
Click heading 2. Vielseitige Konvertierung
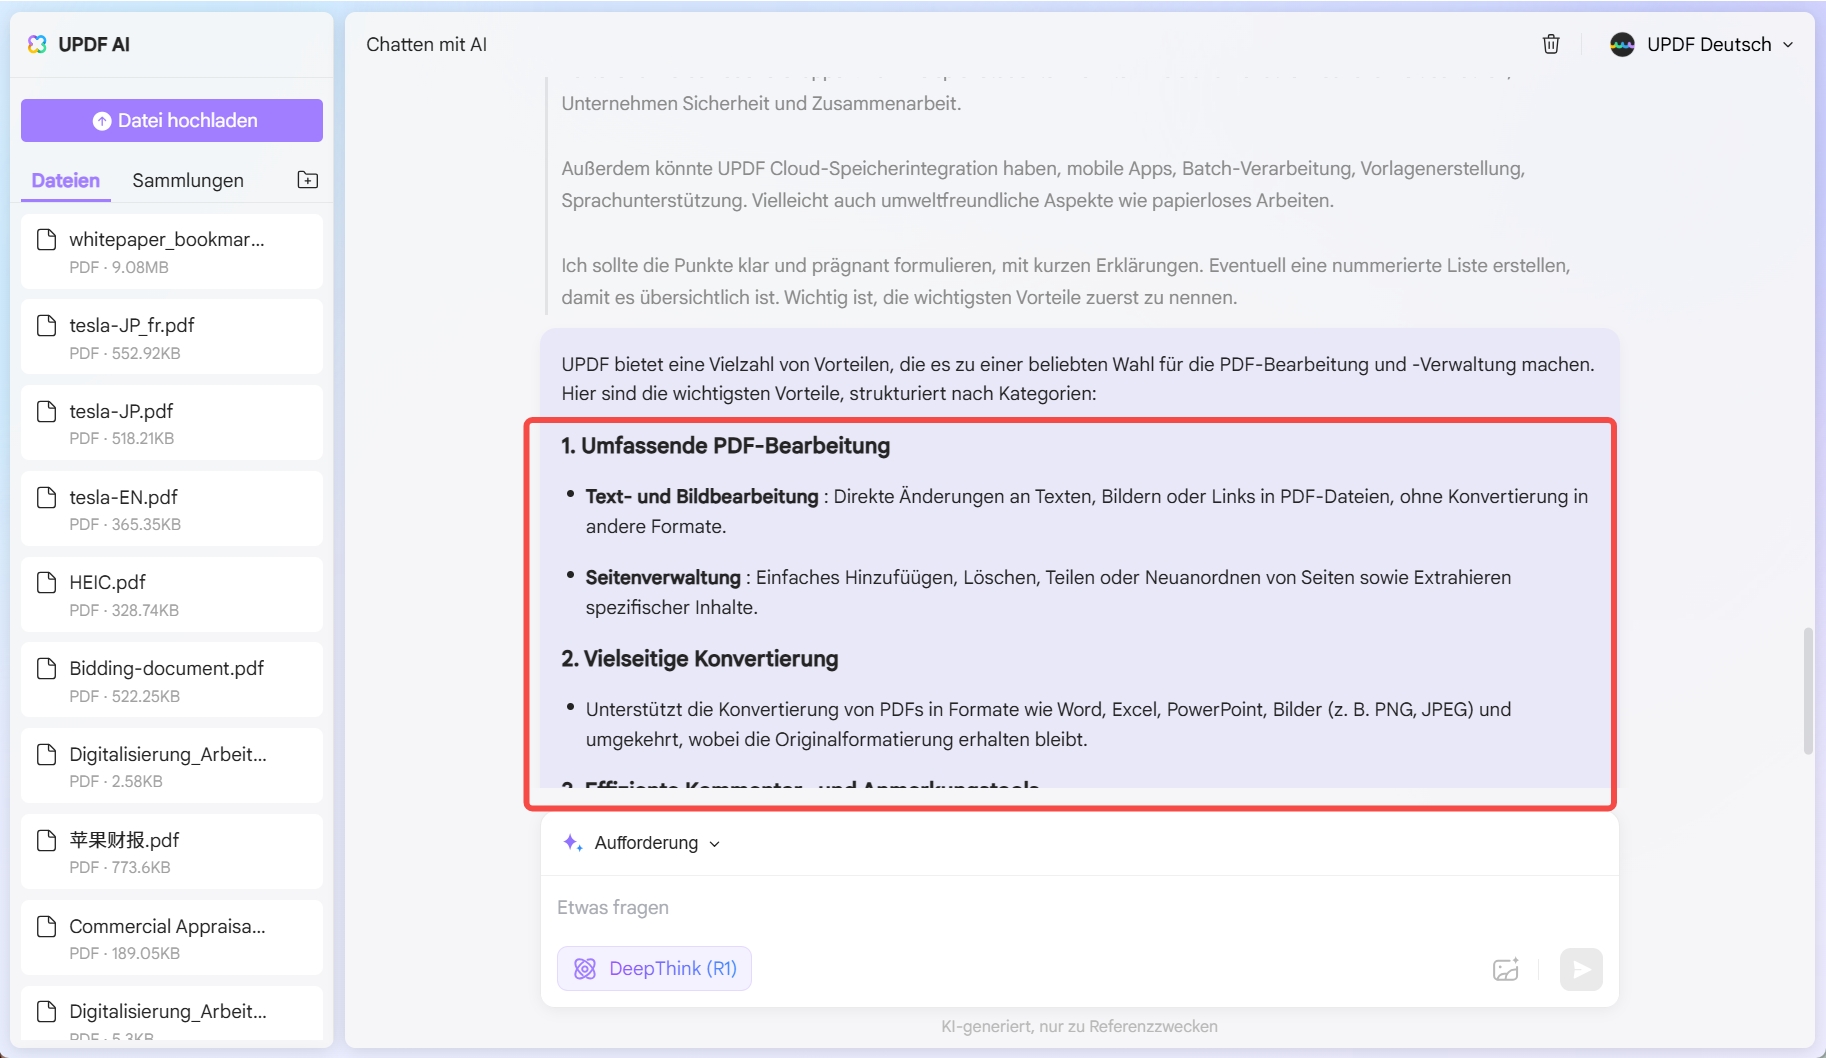tap(700, 659)
